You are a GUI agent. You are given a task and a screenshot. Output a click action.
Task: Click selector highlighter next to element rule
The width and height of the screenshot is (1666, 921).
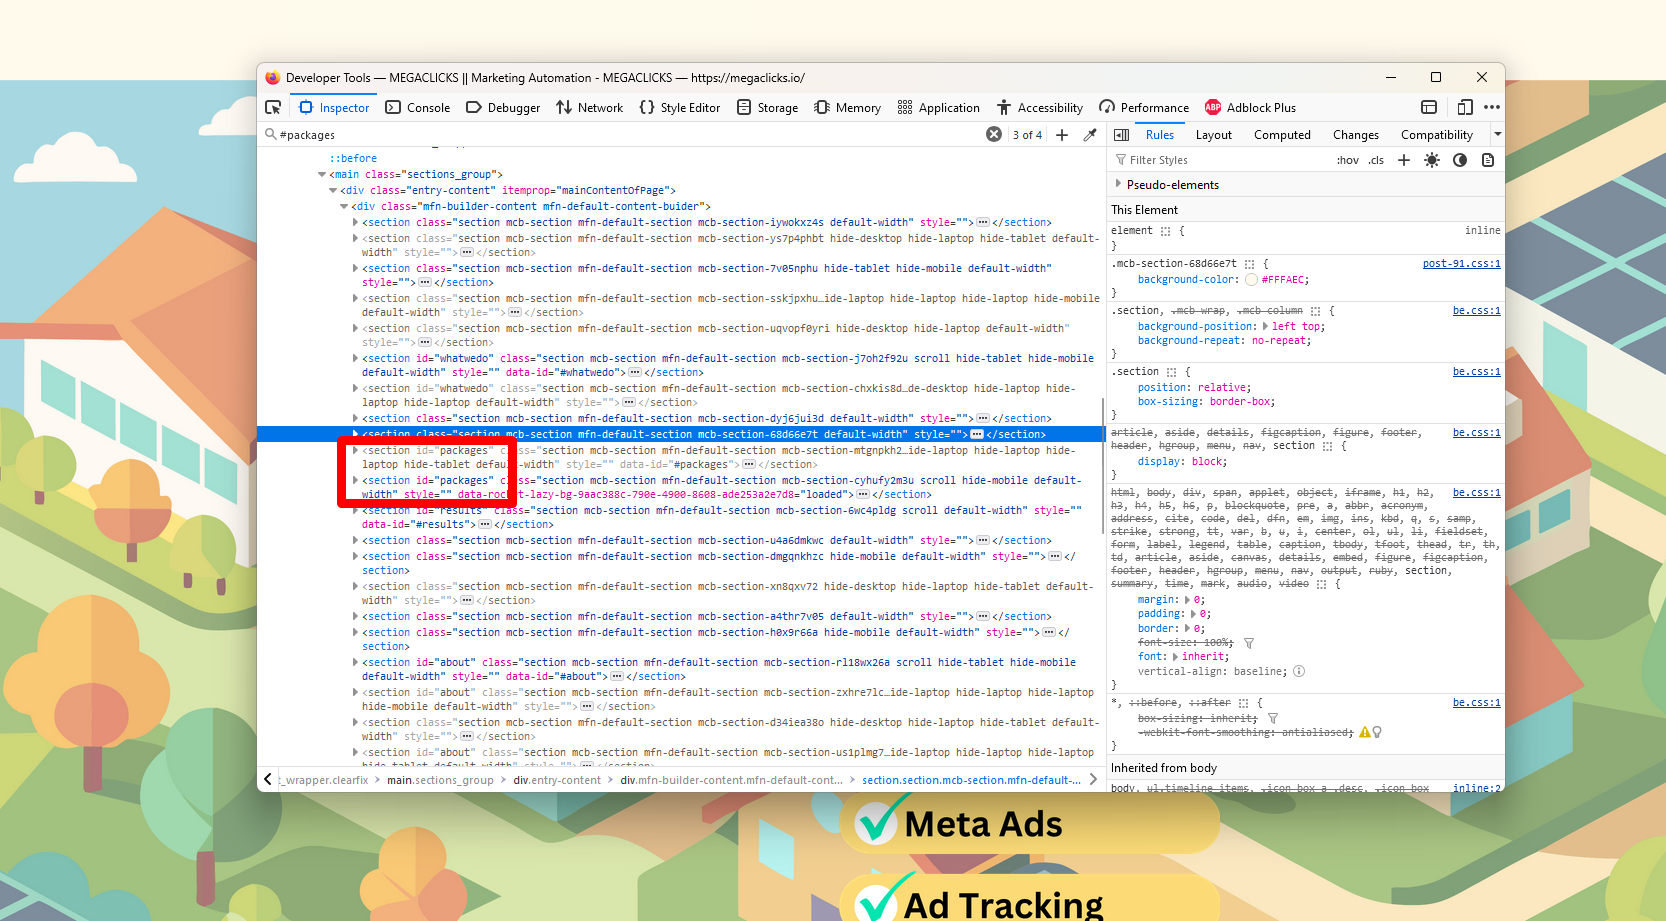pyautogui.click(x=1165, y=231)
